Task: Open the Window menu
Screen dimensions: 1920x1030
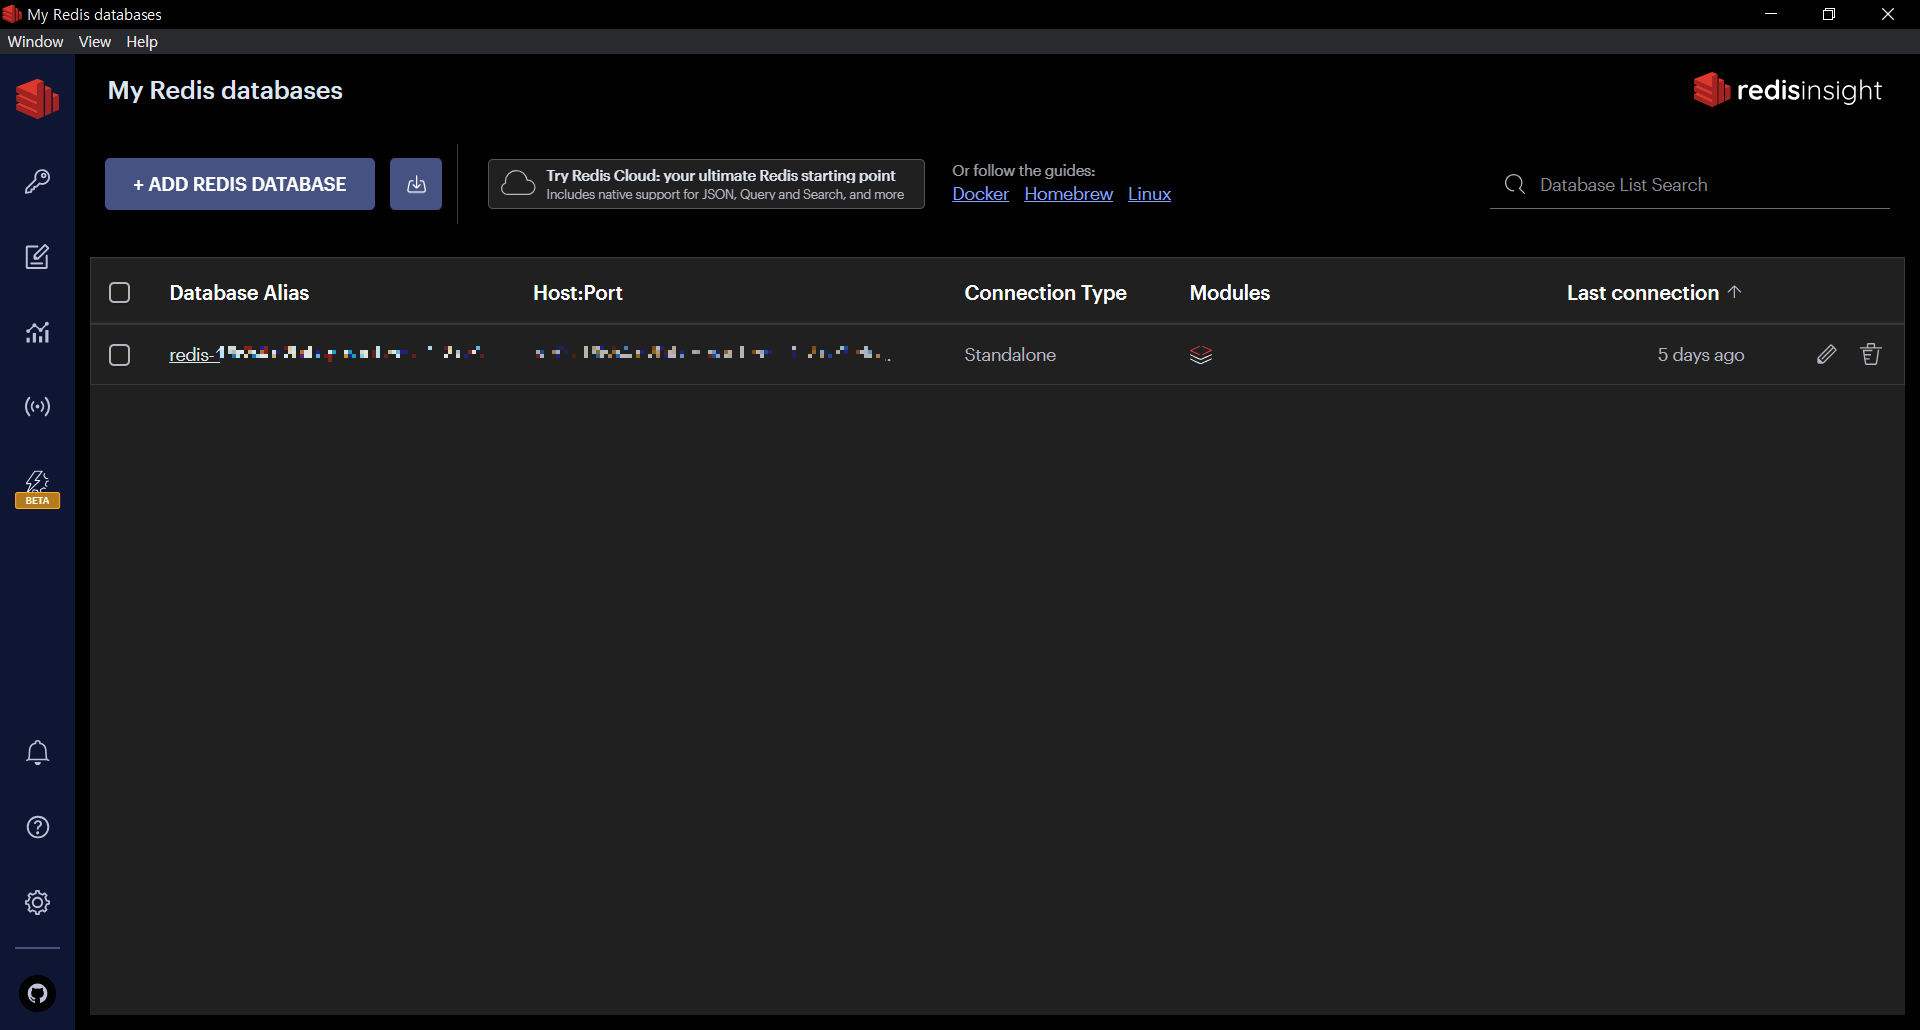Action: 35,41
